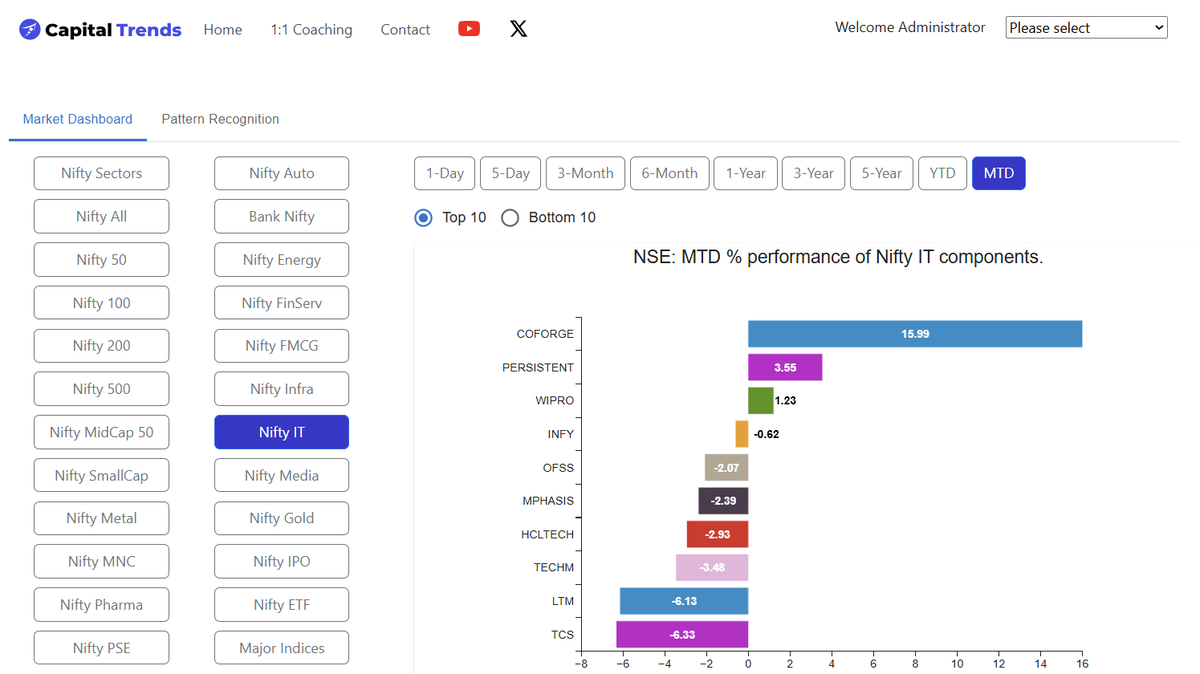Select the MTD timeframe
Image resolution: width=1200 pixels, height=674 pixels.
pos(999,173)
